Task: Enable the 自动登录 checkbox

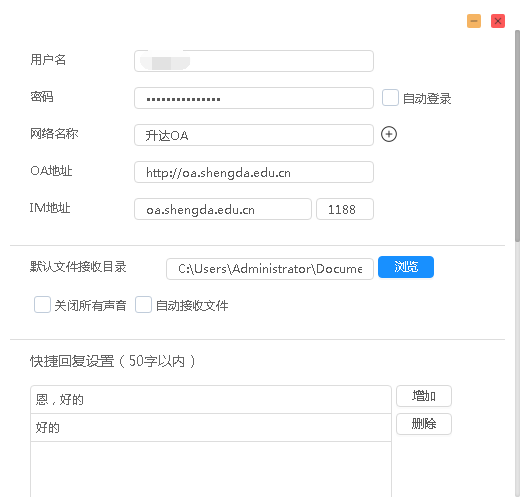Action: point(390,98)
